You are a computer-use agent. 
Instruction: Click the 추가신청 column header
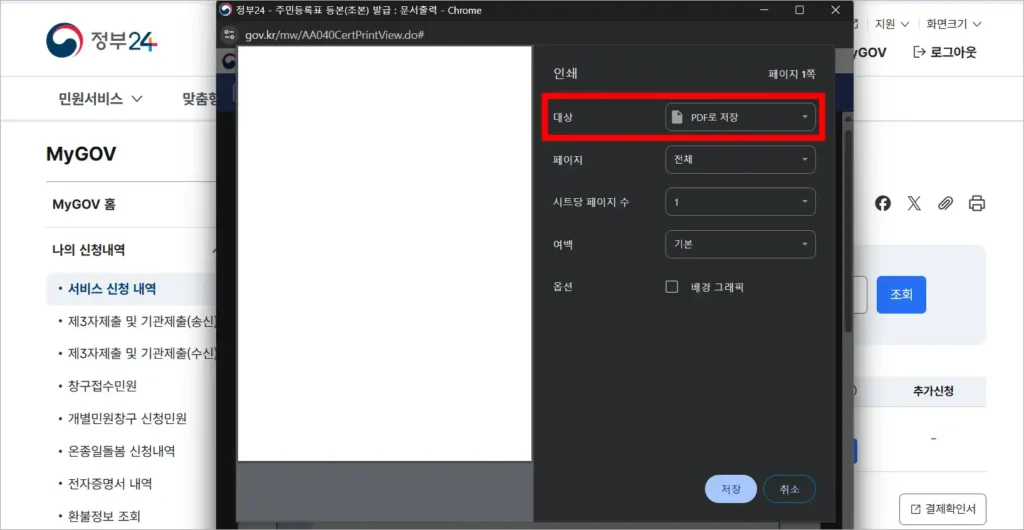click(x=933, y=392)
